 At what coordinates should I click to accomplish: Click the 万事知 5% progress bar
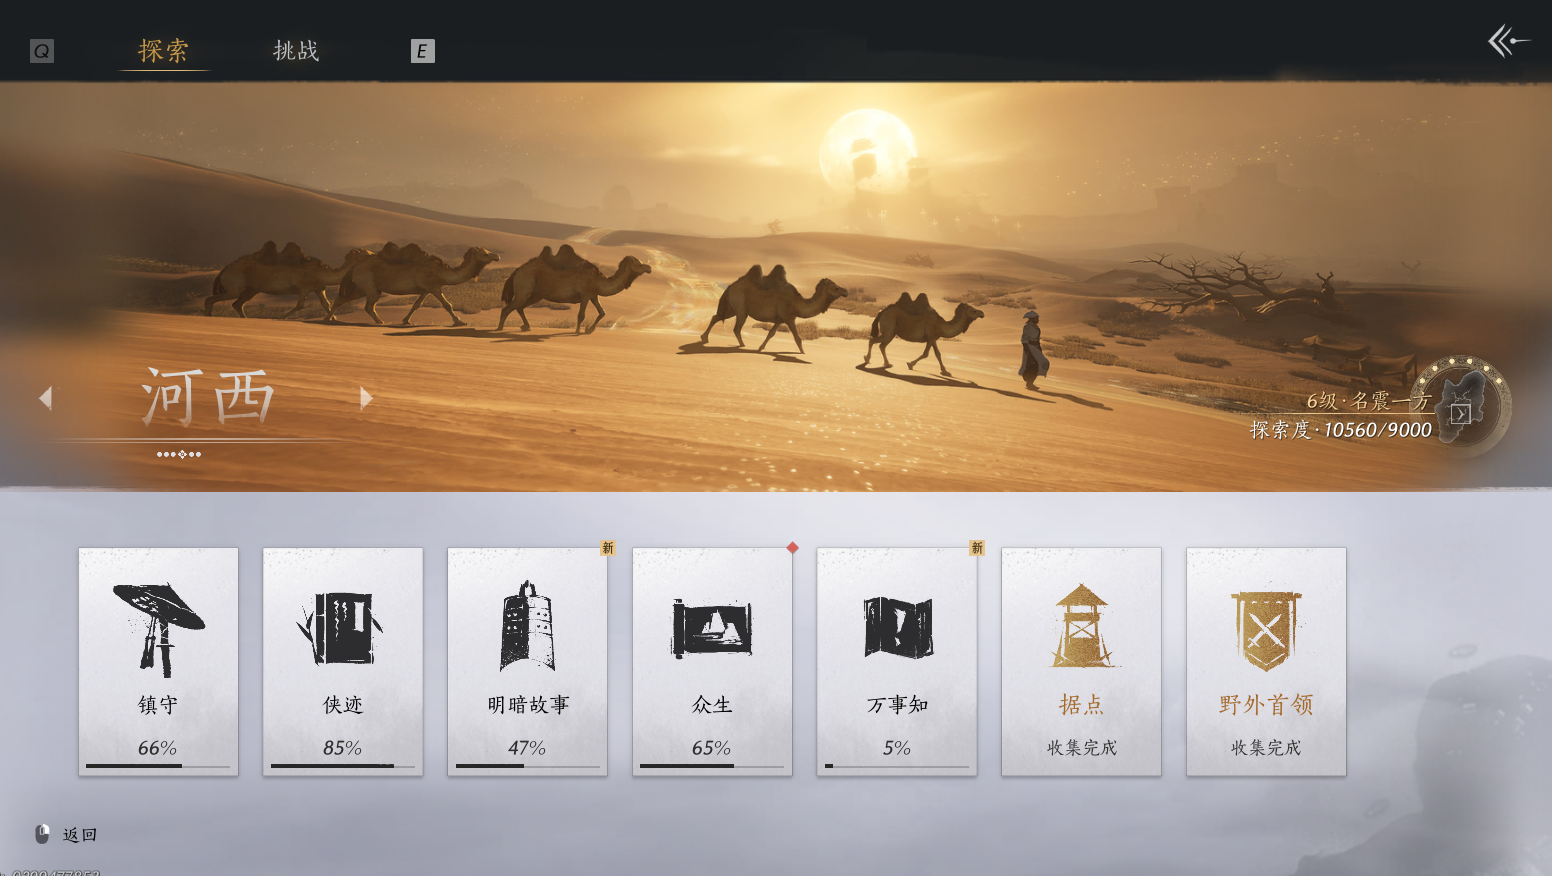pos(897,766)
